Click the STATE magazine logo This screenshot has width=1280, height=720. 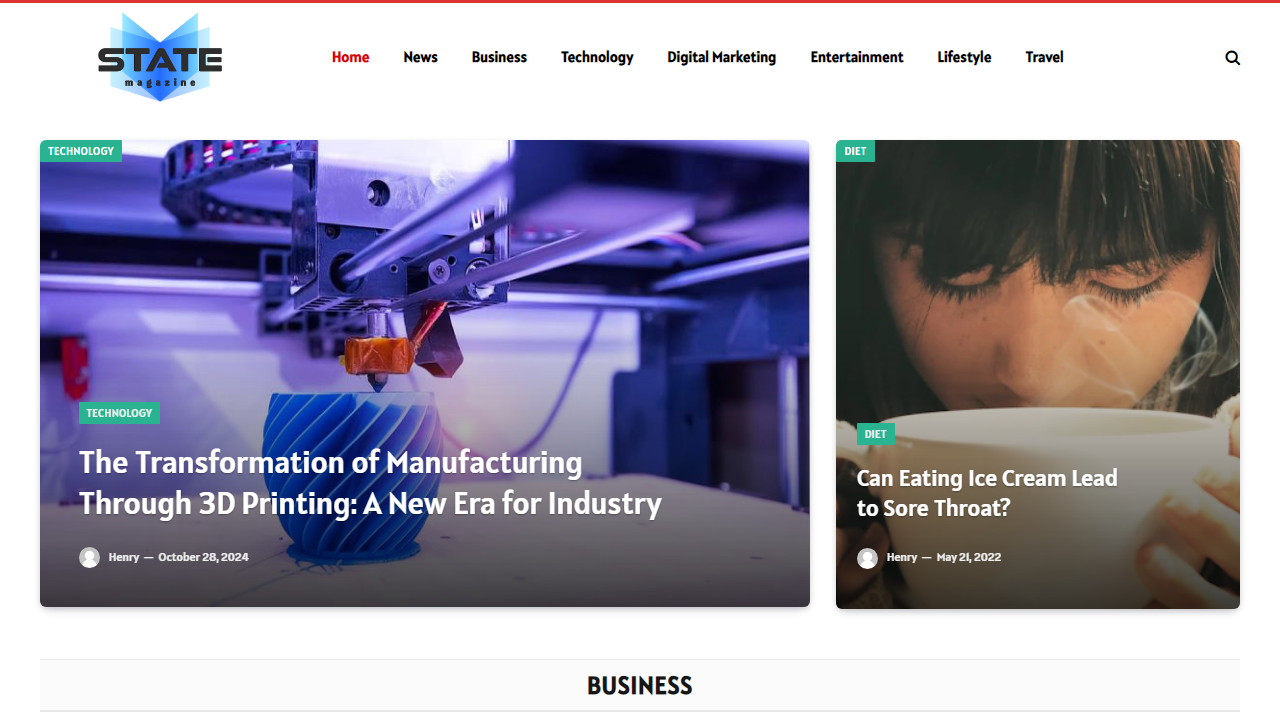click(x=159, y=57)
